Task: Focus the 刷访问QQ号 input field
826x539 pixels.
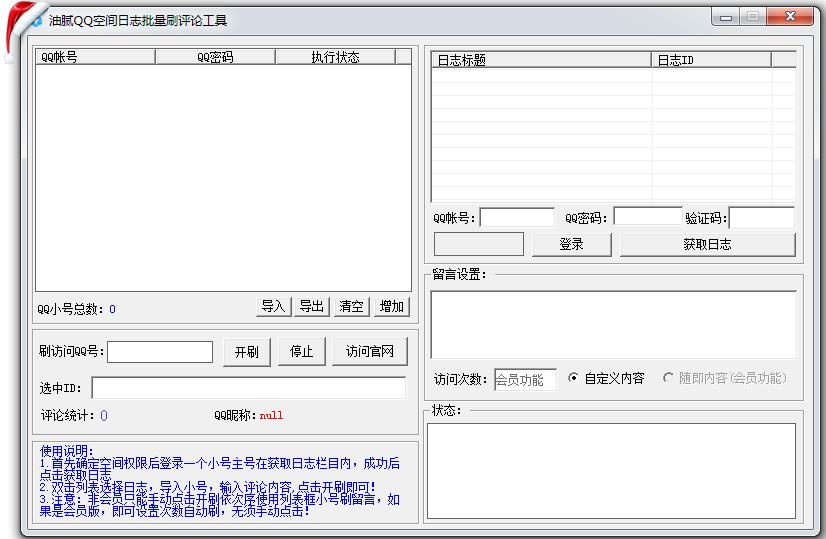Action: [160, 352]
